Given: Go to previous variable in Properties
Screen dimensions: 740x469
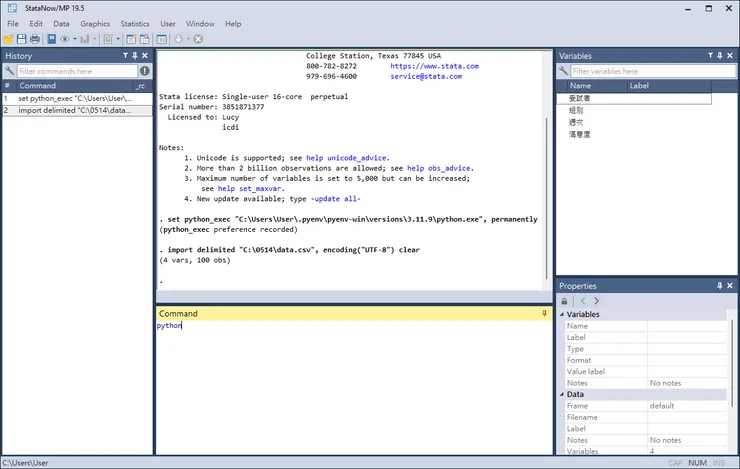Looking at the screenshot, I should click(x=583, y=301).
